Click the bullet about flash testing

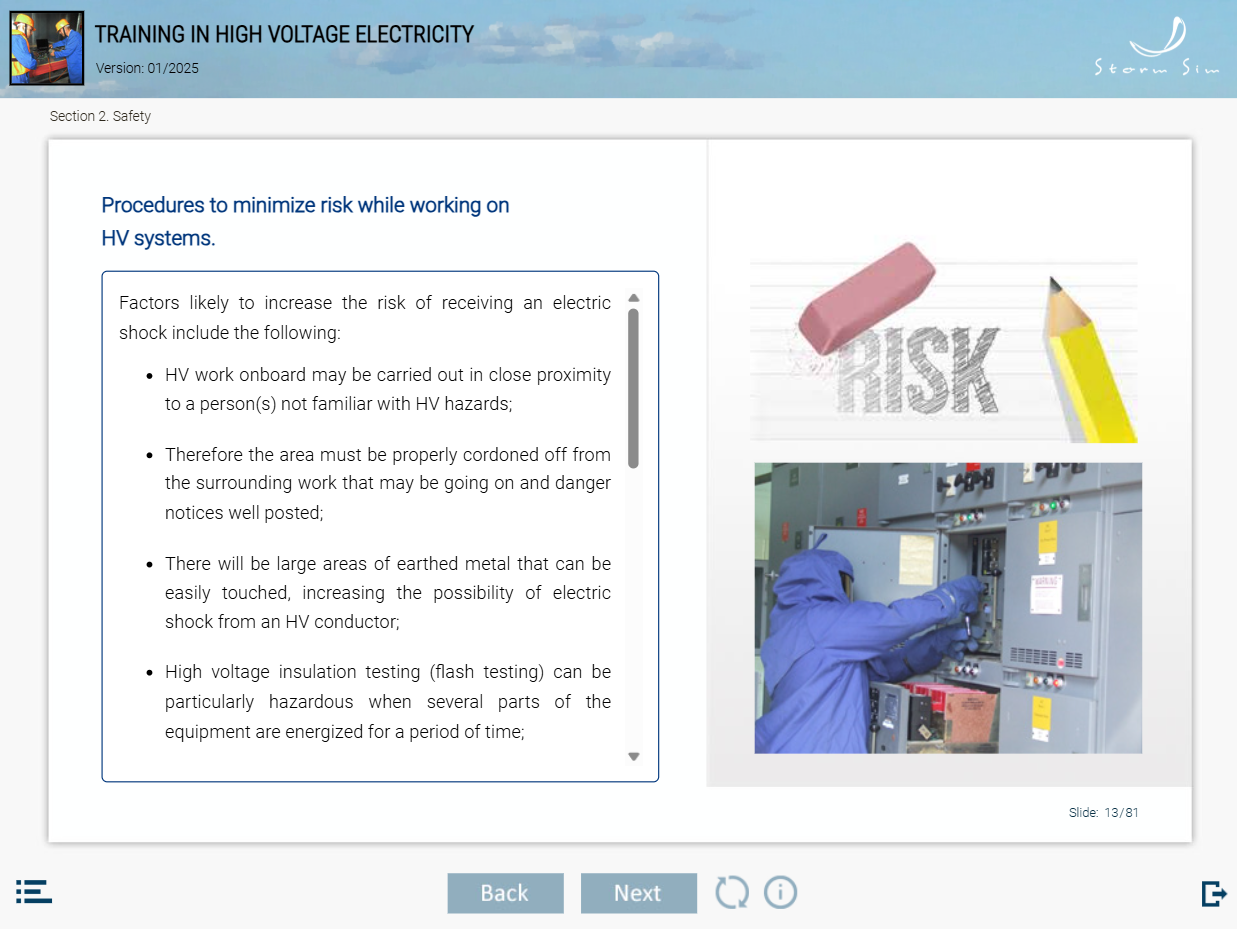click(x=388, y=701)
